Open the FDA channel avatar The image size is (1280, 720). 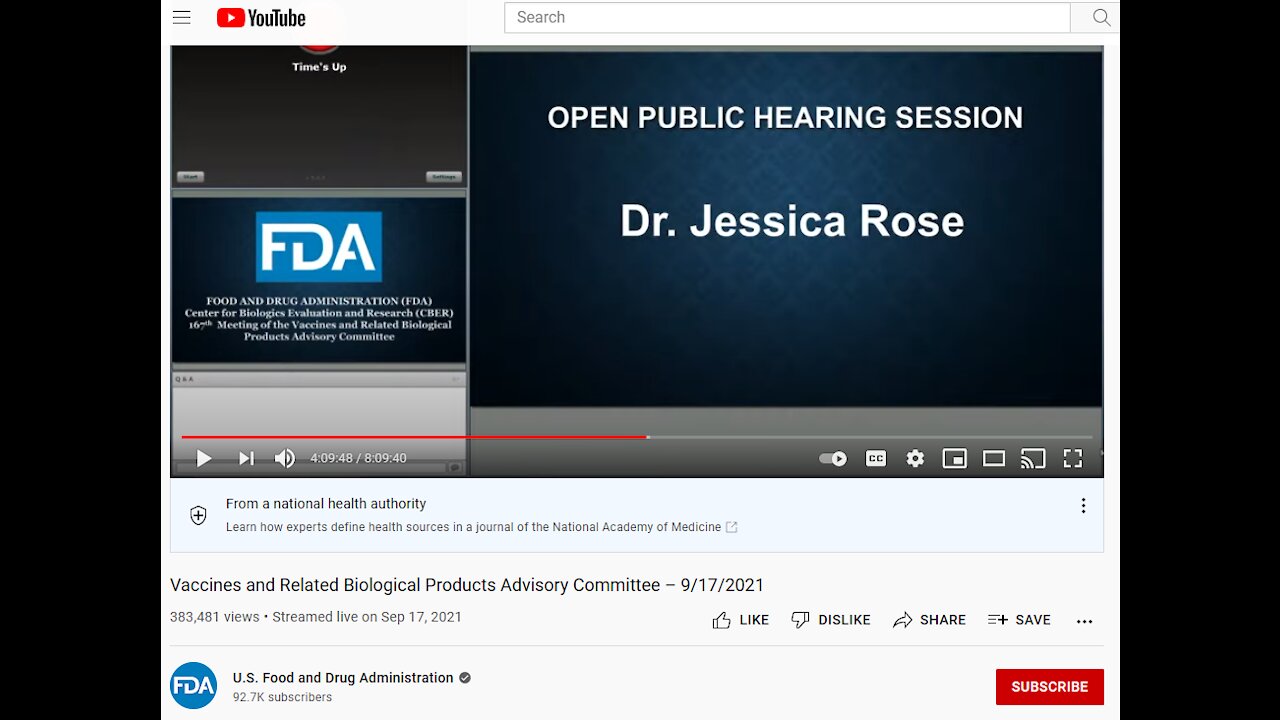[193, 686]
